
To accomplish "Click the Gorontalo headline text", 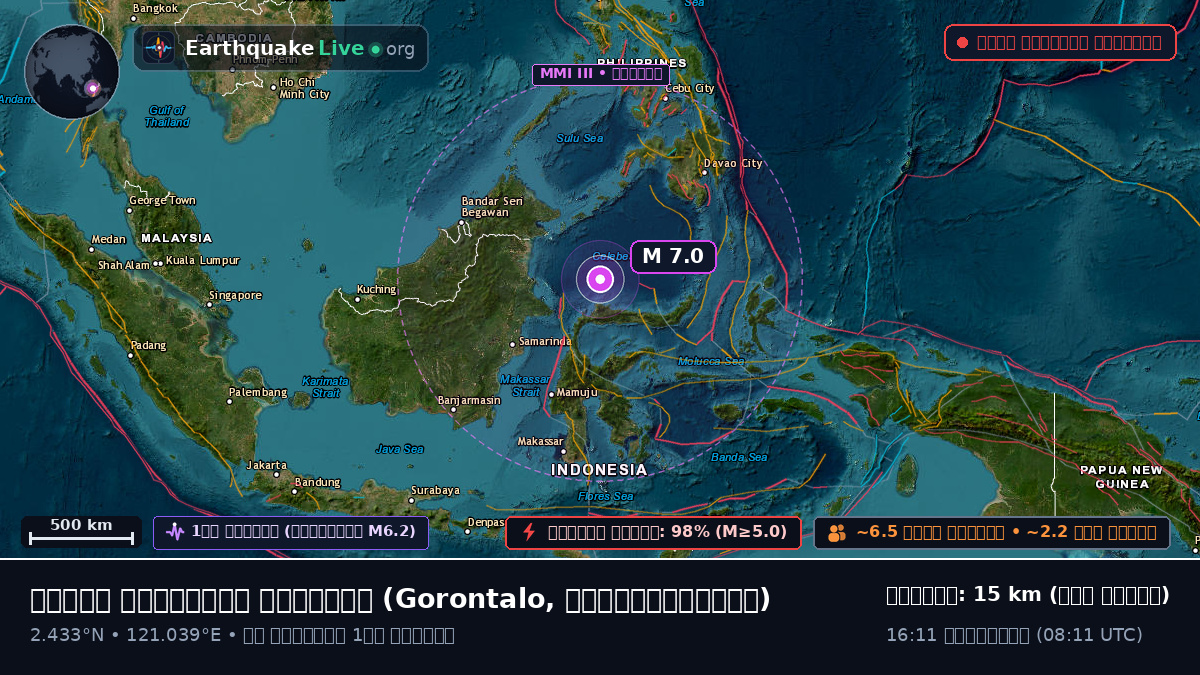I will pos(400,600).
